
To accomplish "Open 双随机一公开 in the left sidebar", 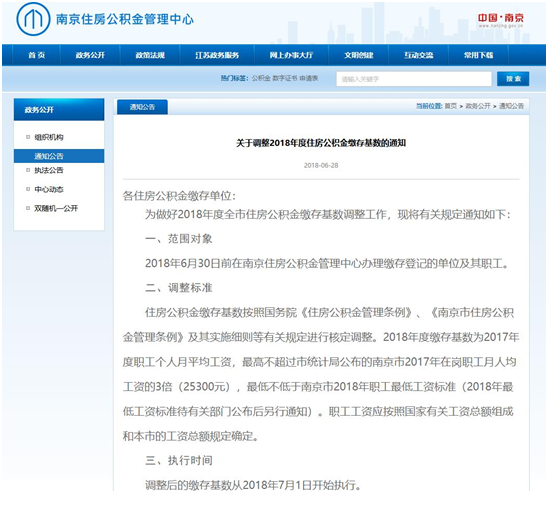I will tap(56, 208).
